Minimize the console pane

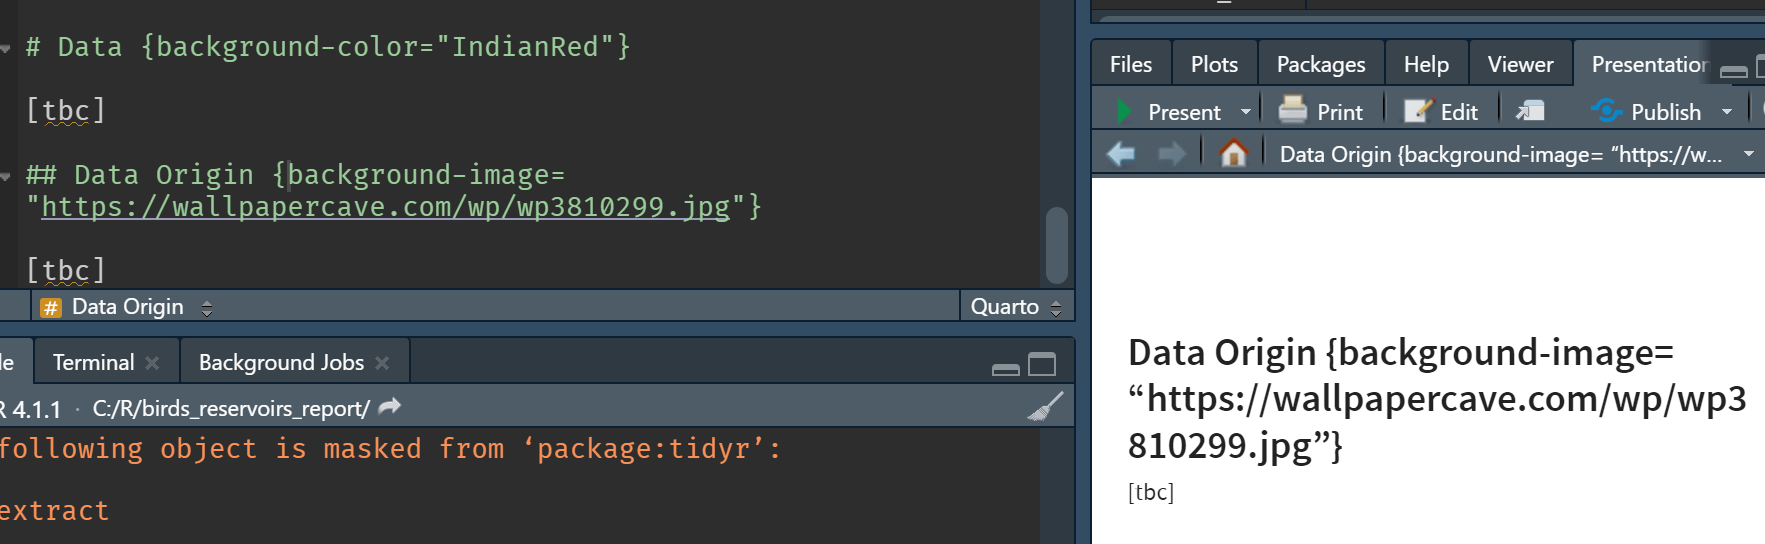coord(1006,369)
